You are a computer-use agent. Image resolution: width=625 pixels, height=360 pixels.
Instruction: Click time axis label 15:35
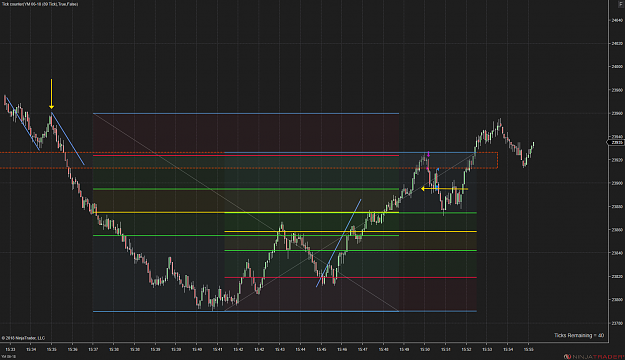point(51,350)
